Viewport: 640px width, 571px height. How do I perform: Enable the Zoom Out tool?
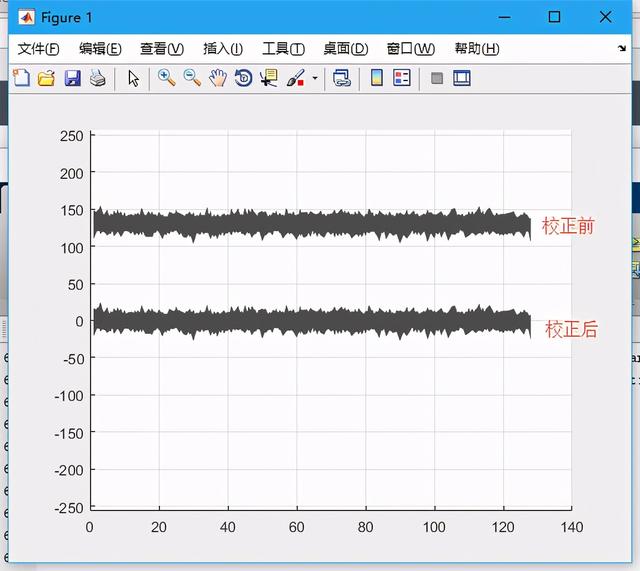pos(192,78)
